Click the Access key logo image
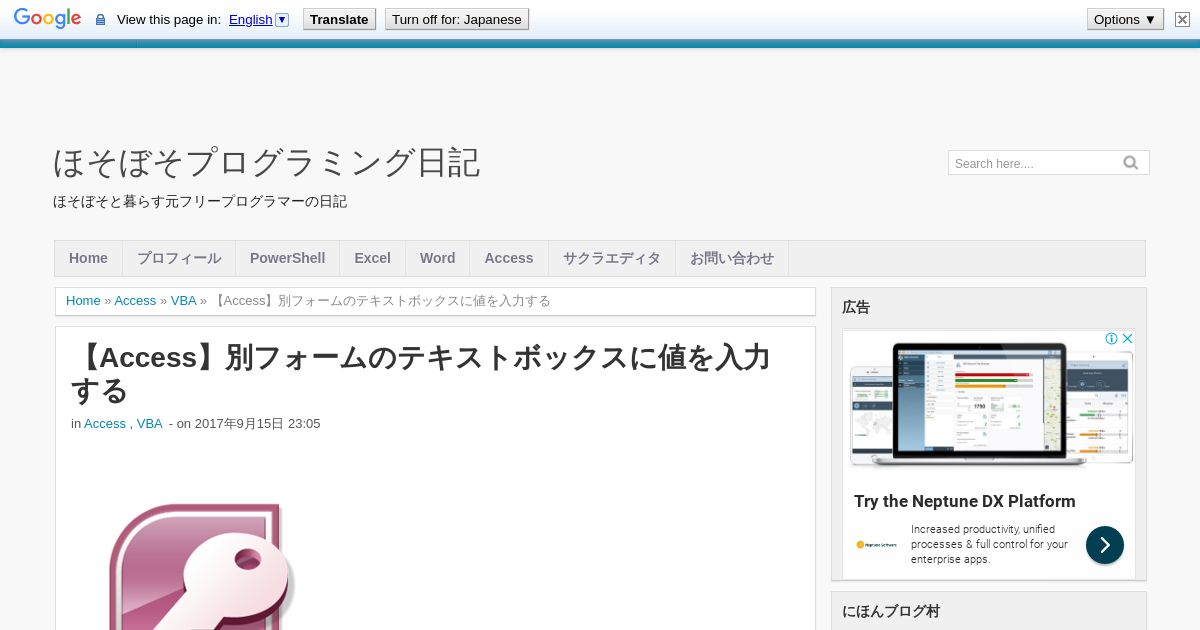Image resolution: width=1200 pixels, height=630 pixels. pyautogui.click(x=202, y=567)
